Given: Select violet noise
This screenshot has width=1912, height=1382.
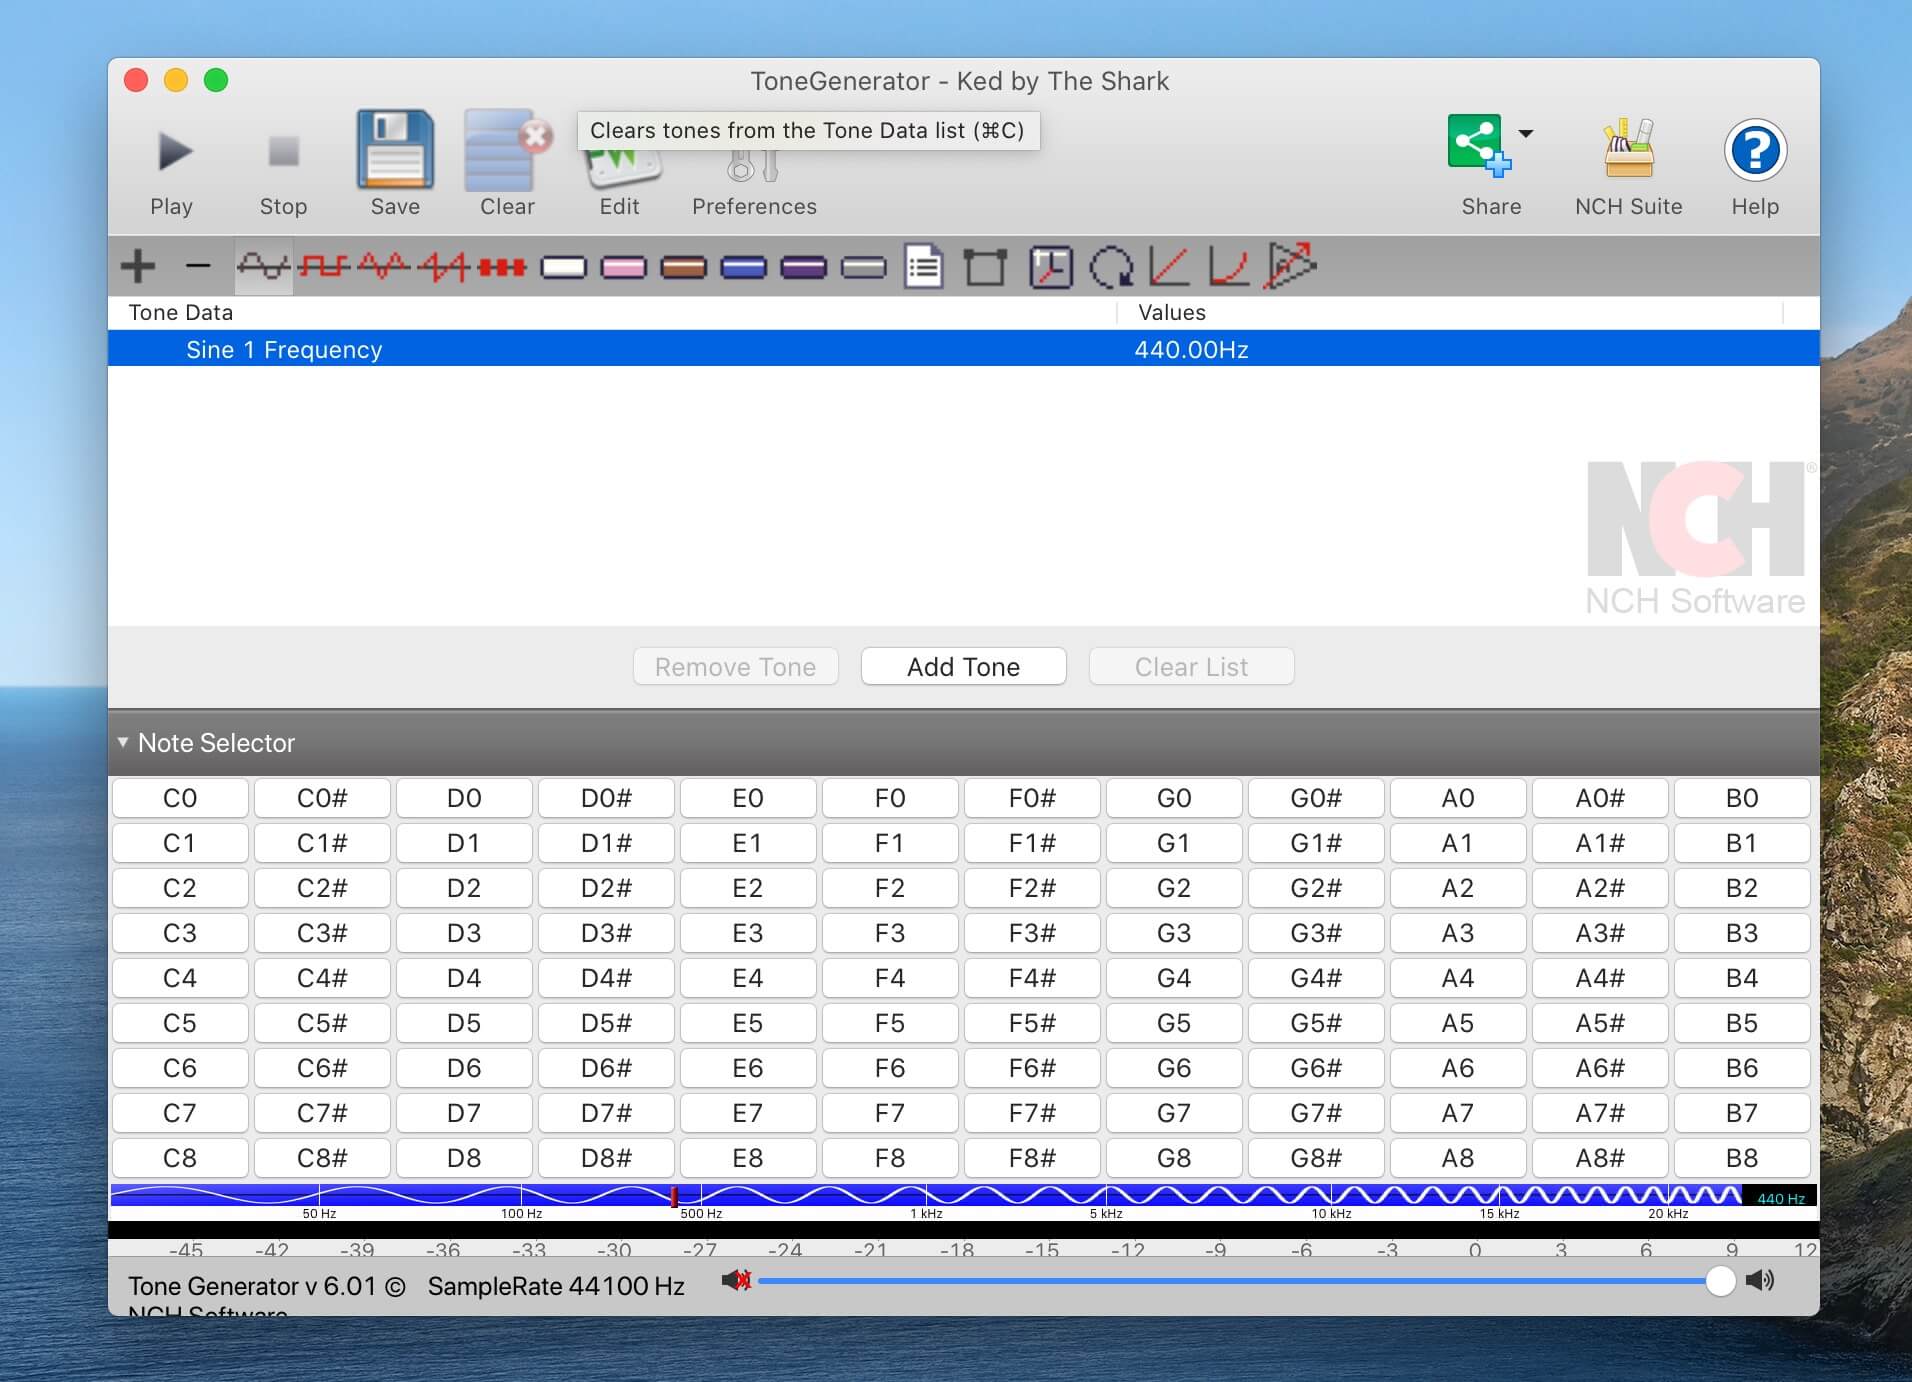Looking at the screenshot, I should [x=803, y=267].
